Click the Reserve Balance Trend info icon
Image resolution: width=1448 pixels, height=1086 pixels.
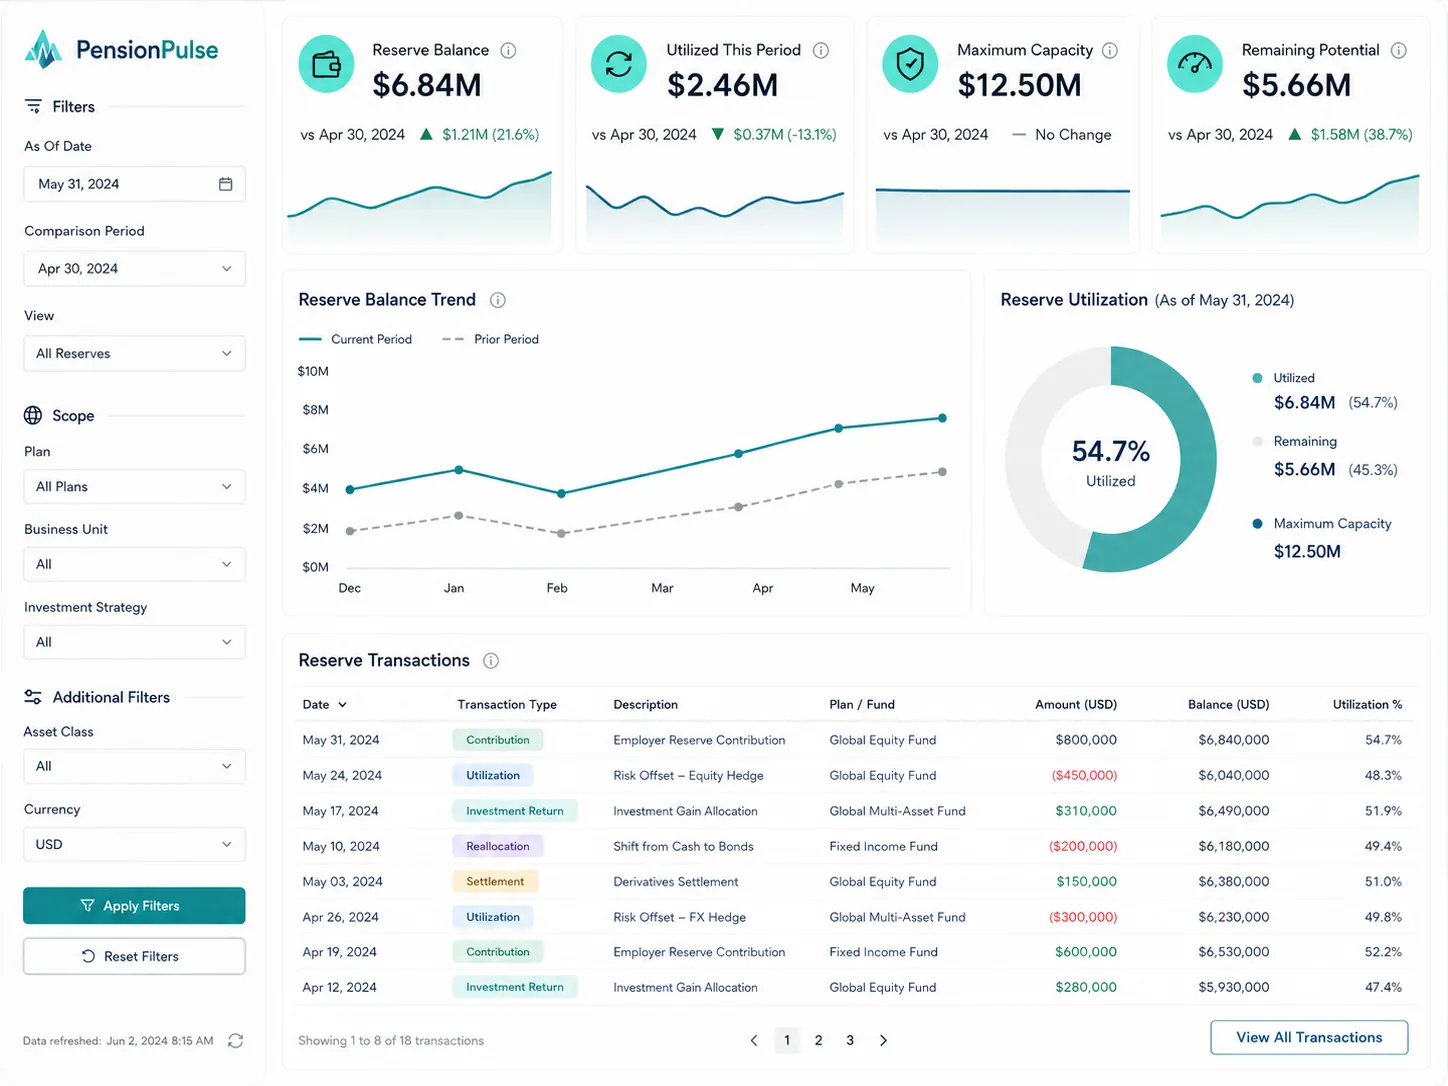tap(498, 300)
